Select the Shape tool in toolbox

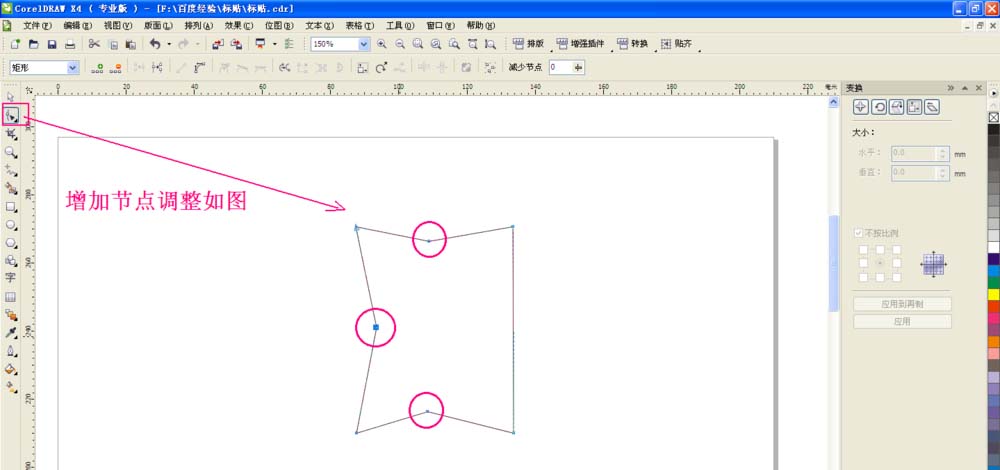coord(11,115)
